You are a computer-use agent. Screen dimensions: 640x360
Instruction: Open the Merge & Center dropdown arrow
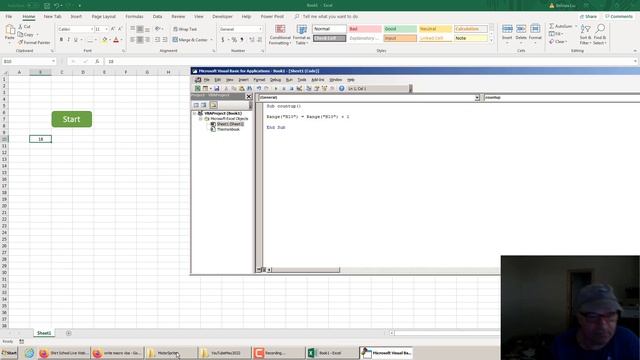coord(211,40)
